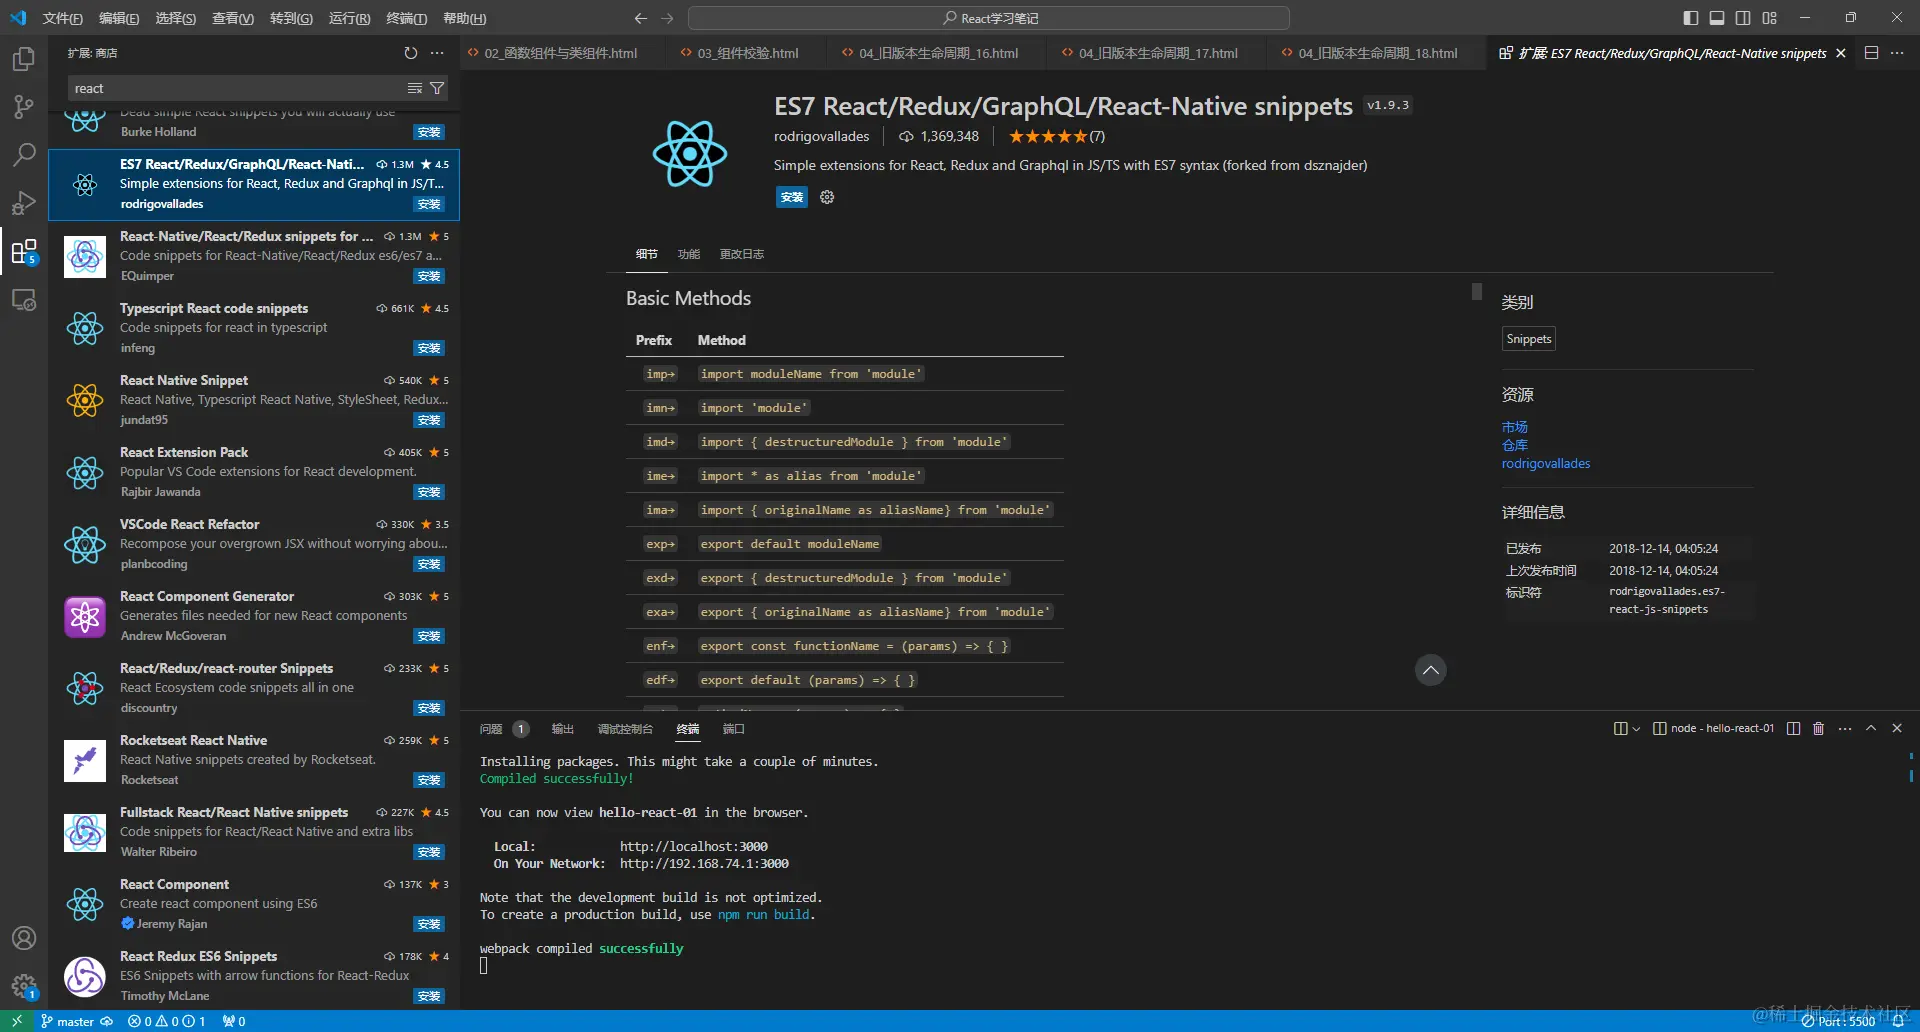Open the notifications bell
Viewport: 1920px width, 1032px height.
pyautogui.click(x=1898, y=1021)
